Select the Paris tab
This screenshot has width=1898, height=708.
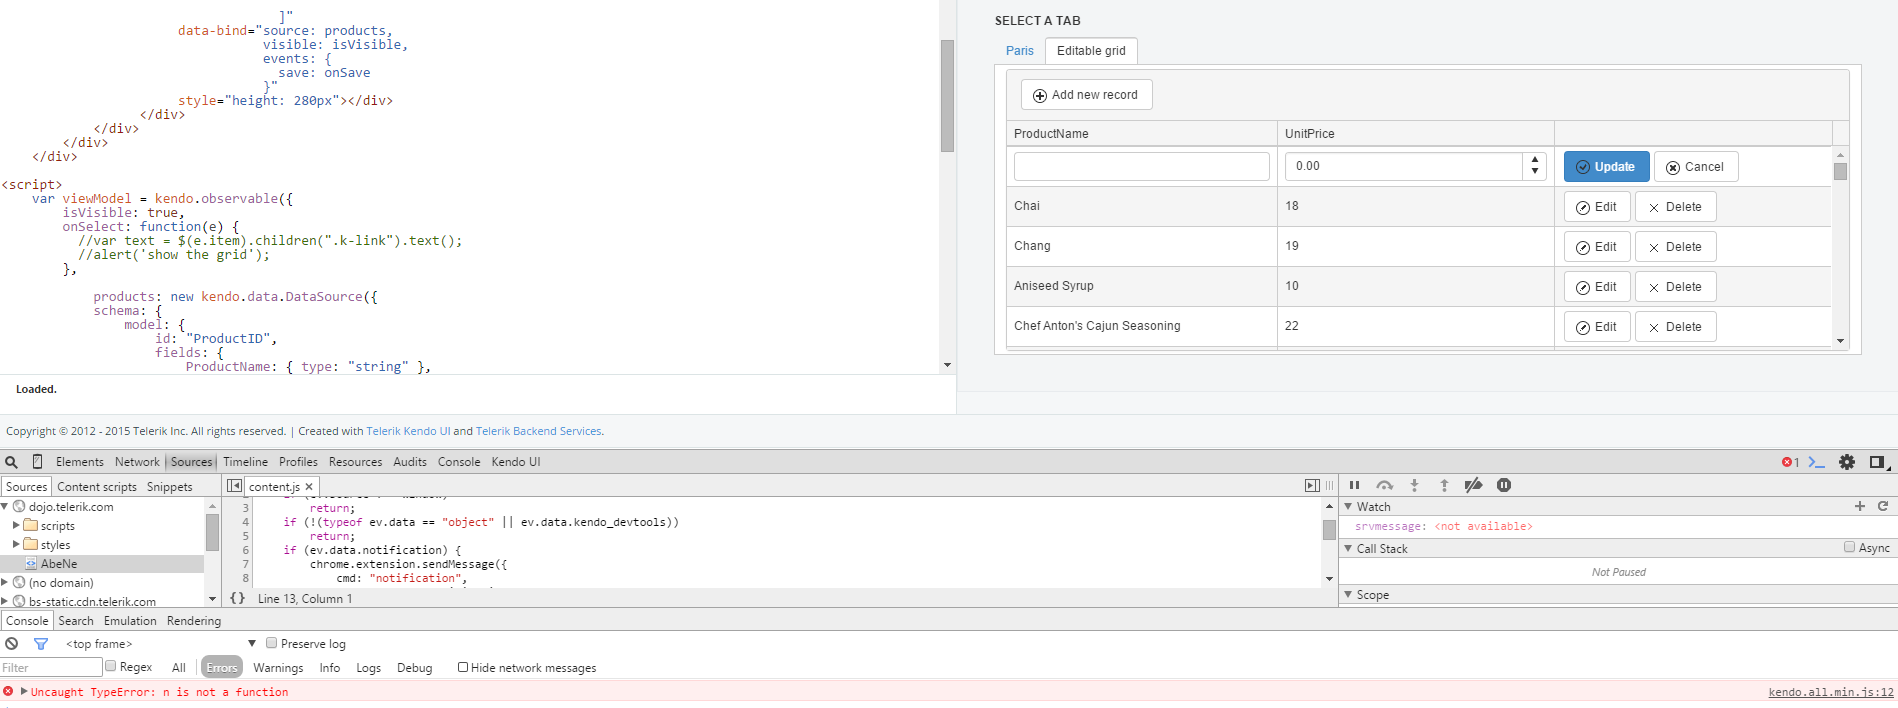click(x=1020, y=51)
